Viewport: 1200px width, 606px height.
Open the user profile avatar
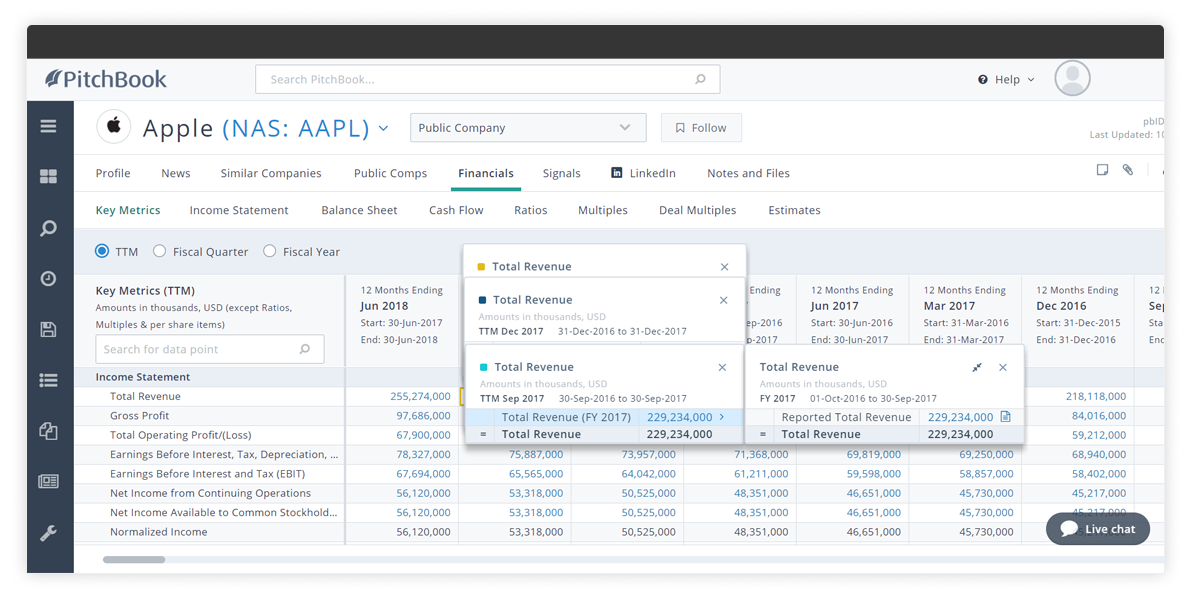[x=1072, y=79]
